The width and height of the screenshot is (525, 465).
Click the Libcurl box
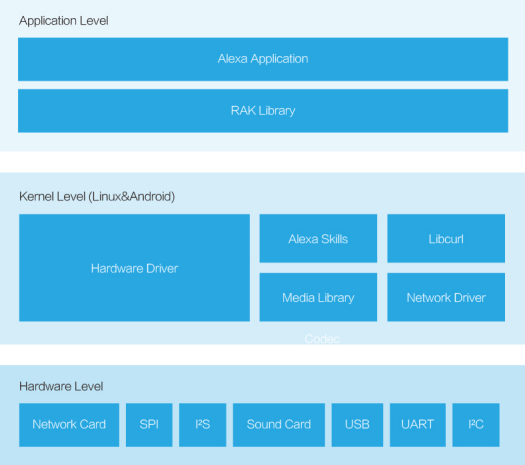pyautogui.click(x=446, y=238)
